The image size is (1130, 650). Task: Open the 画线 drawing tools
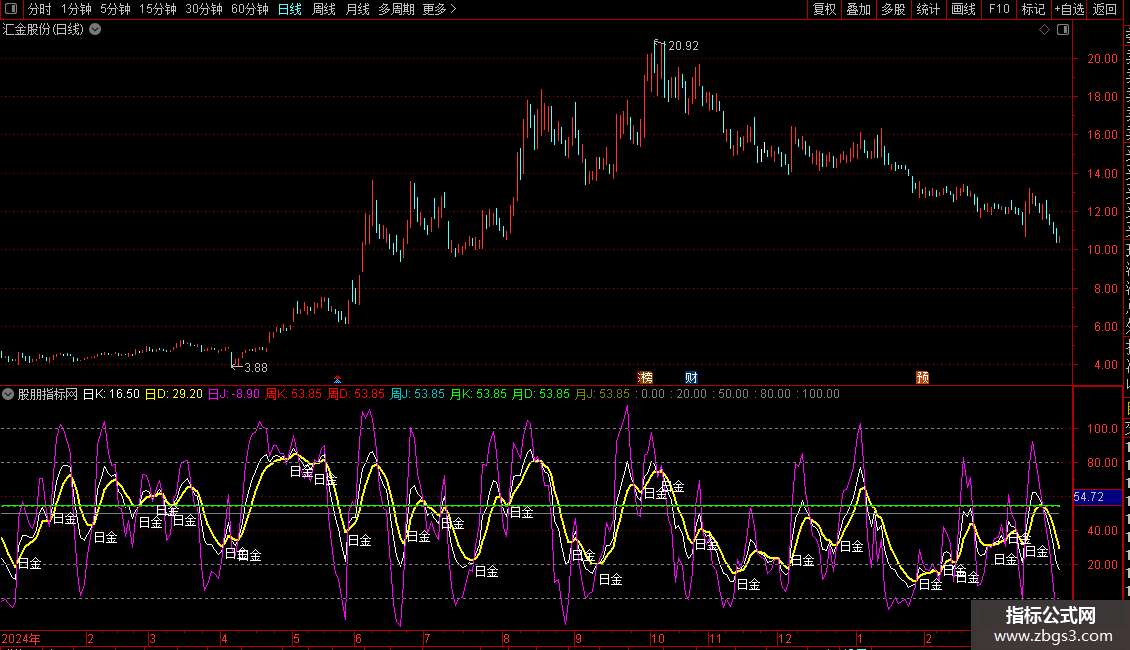(963, 9)
